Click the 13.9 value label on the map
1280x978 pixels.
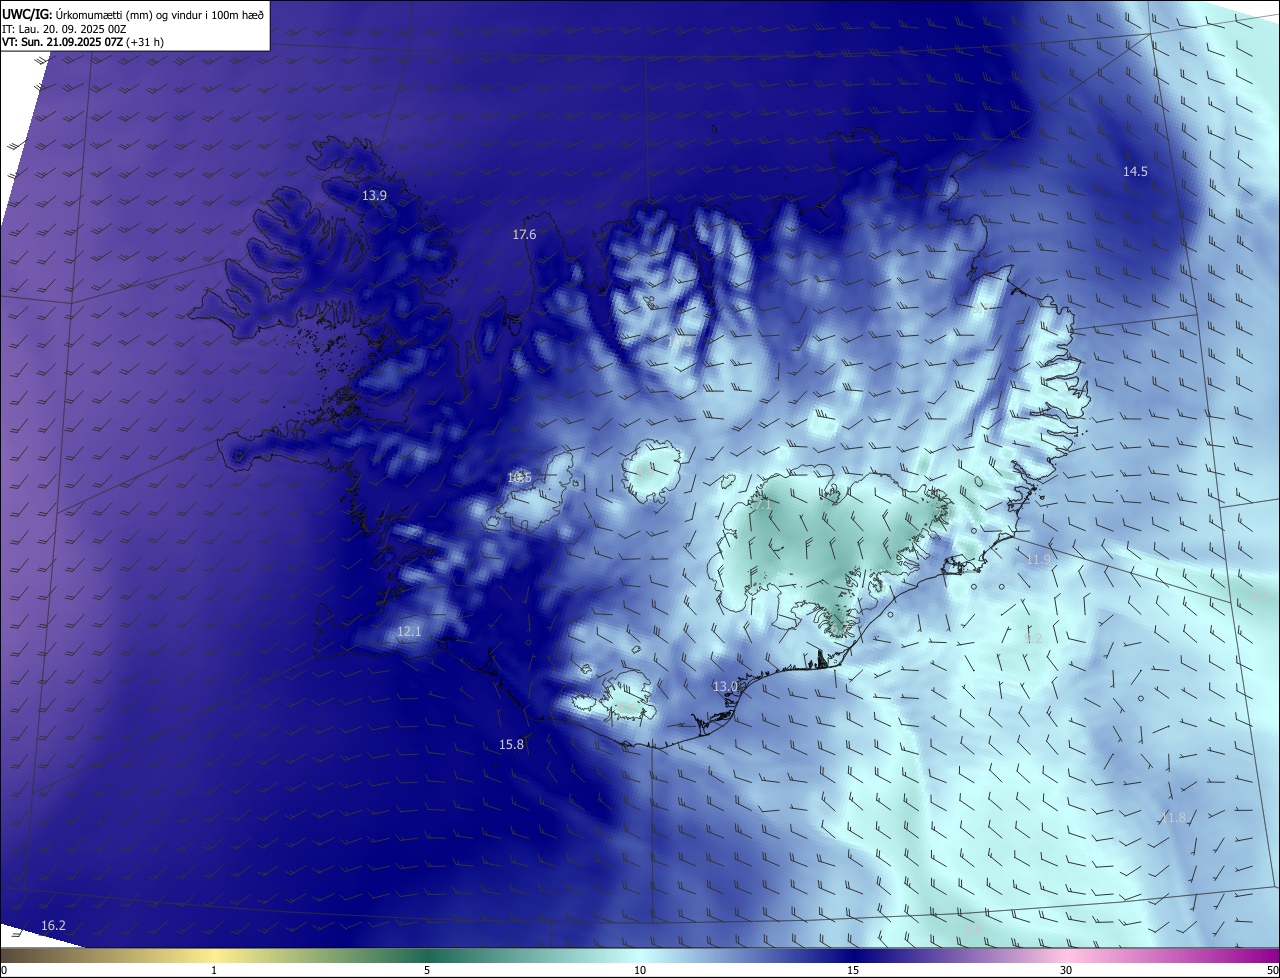coord(374,196)
